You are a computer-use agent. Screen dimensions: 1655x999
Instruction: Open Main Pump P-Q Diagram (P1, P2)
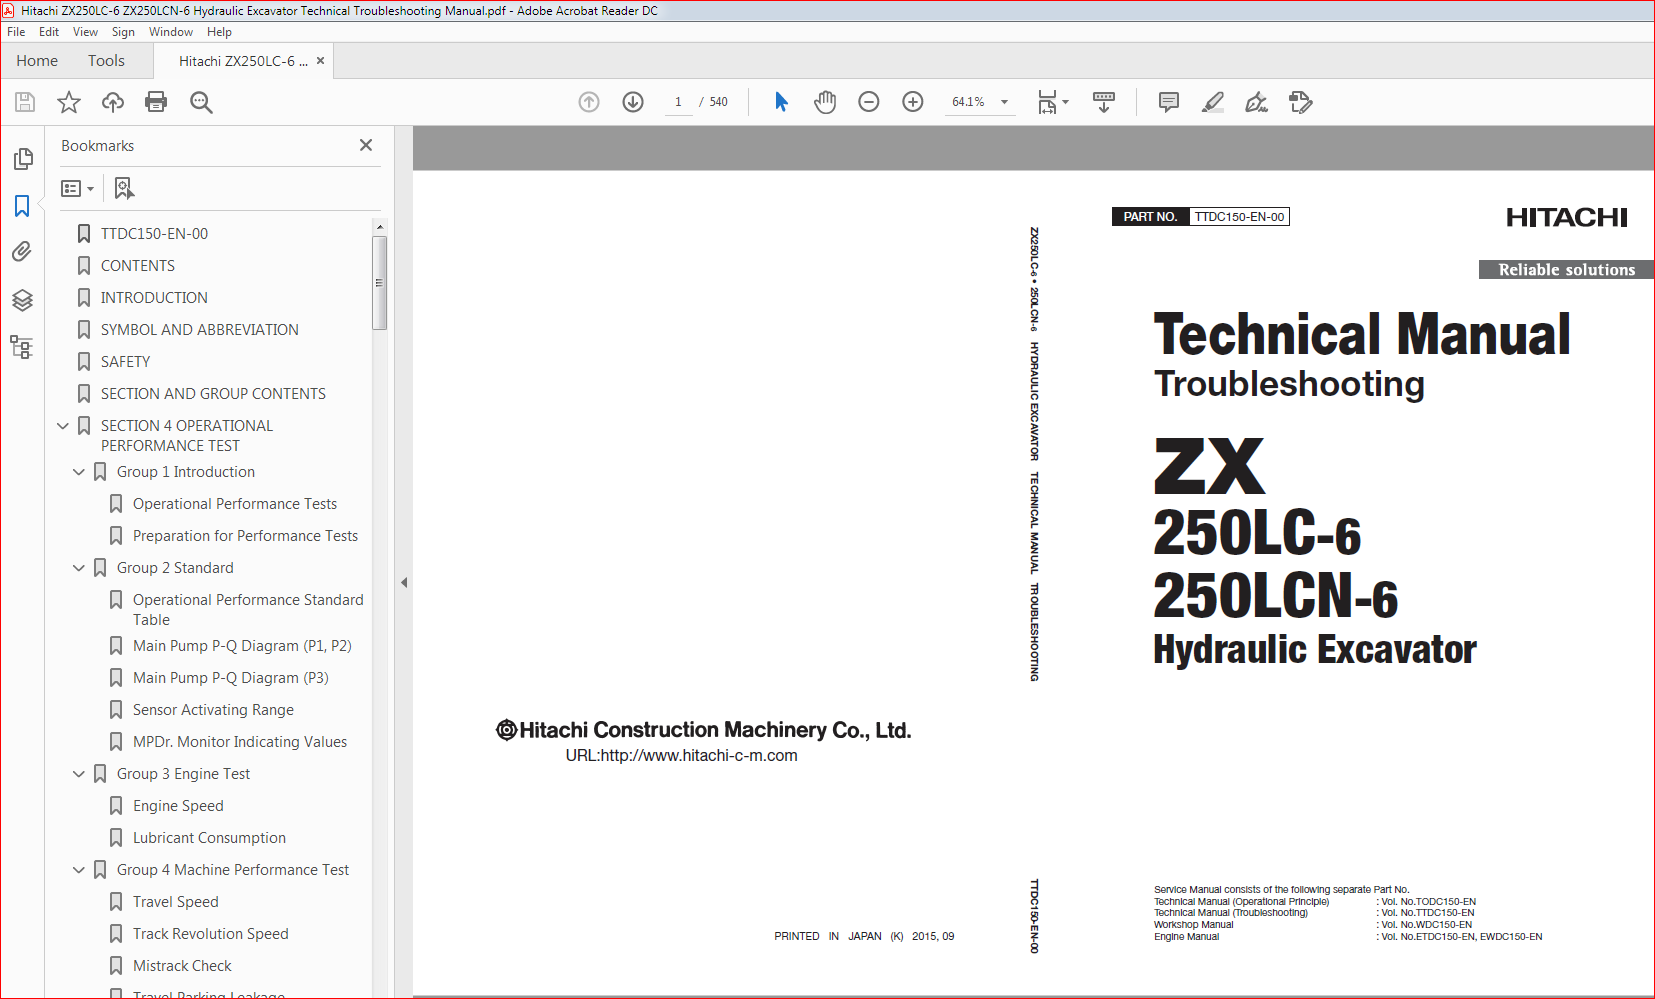(x=242, y=646)
